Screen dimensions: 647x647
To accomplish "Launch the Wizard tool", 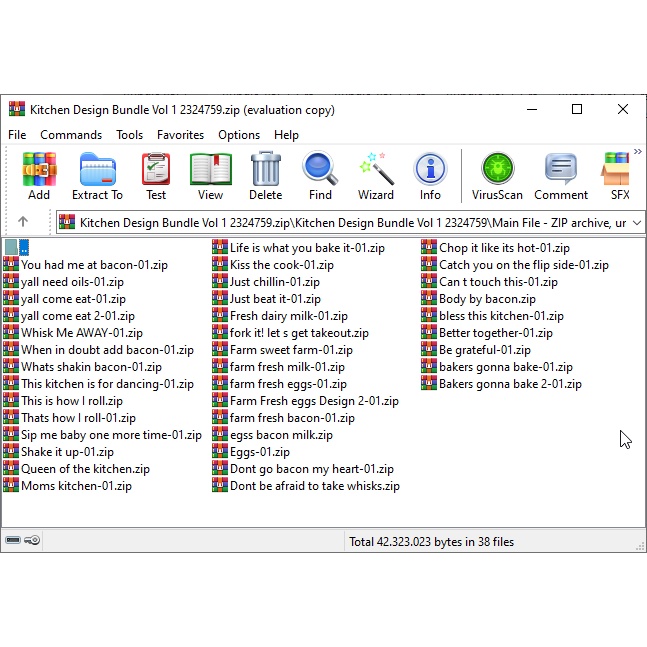I will 376,175.
